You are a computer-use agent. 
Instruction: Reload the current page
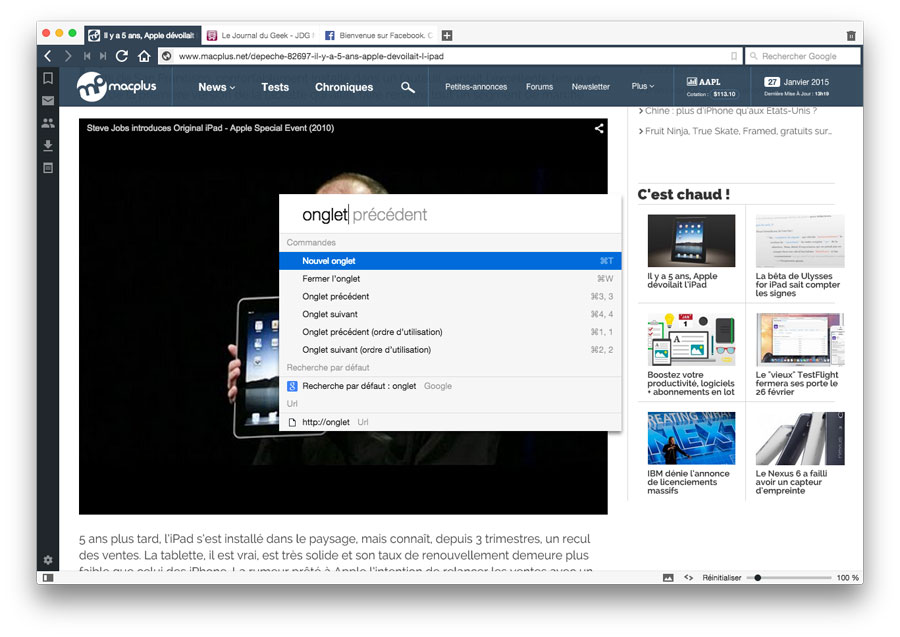point(122,56)
